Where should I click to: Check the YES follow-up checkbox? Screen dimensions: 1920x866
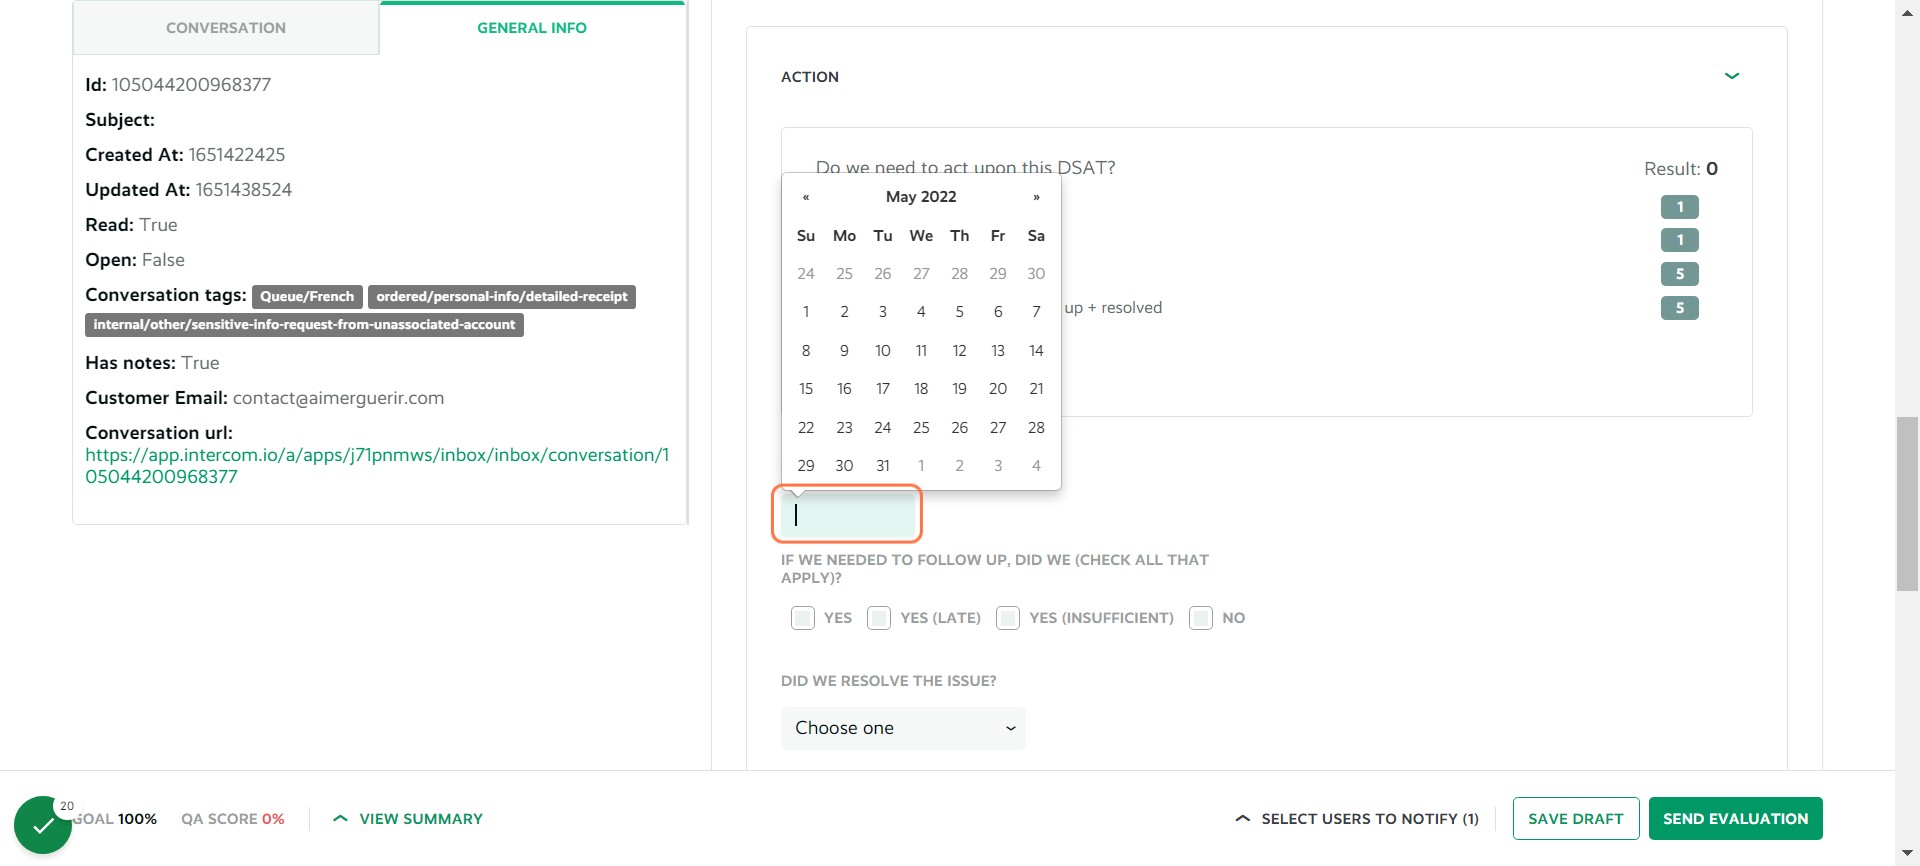tap(802, 618)
